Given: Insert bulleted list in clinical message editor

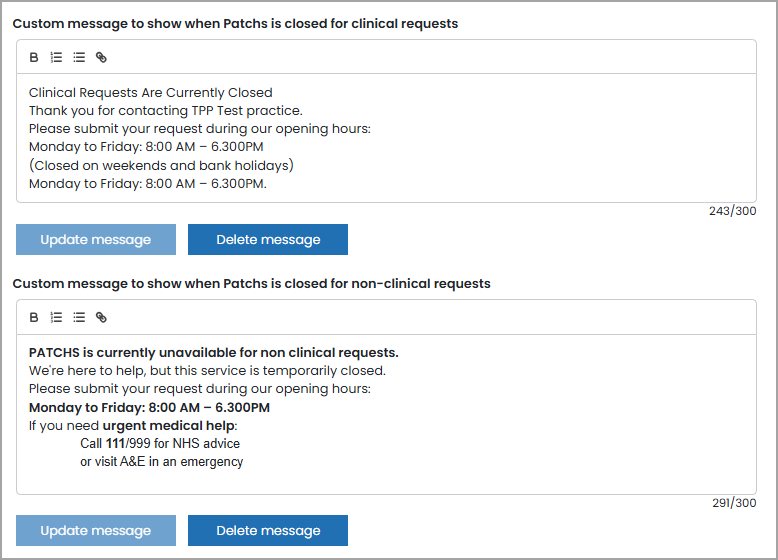Looking at the screenshot, I should pos(79,58).
